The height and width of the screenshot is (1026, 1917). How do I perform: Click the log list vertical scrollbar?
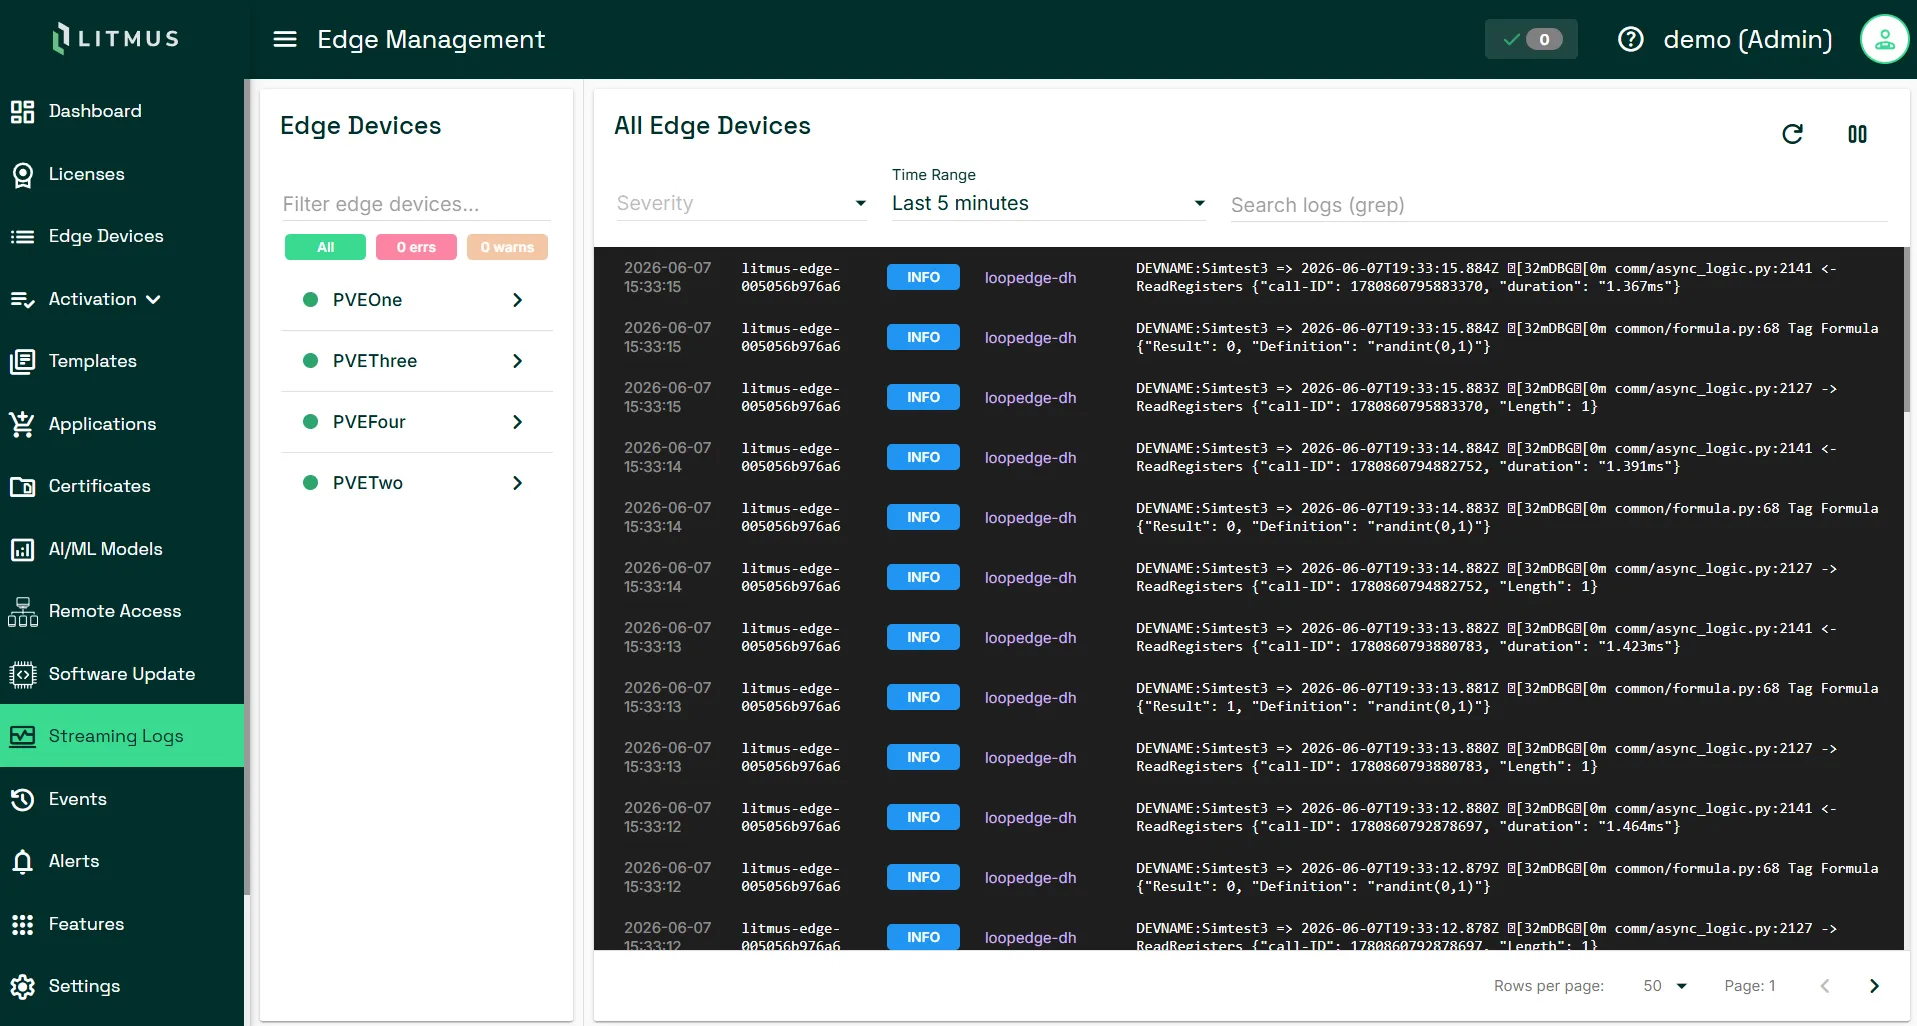pyautogui.click(x=1907, y=330)
